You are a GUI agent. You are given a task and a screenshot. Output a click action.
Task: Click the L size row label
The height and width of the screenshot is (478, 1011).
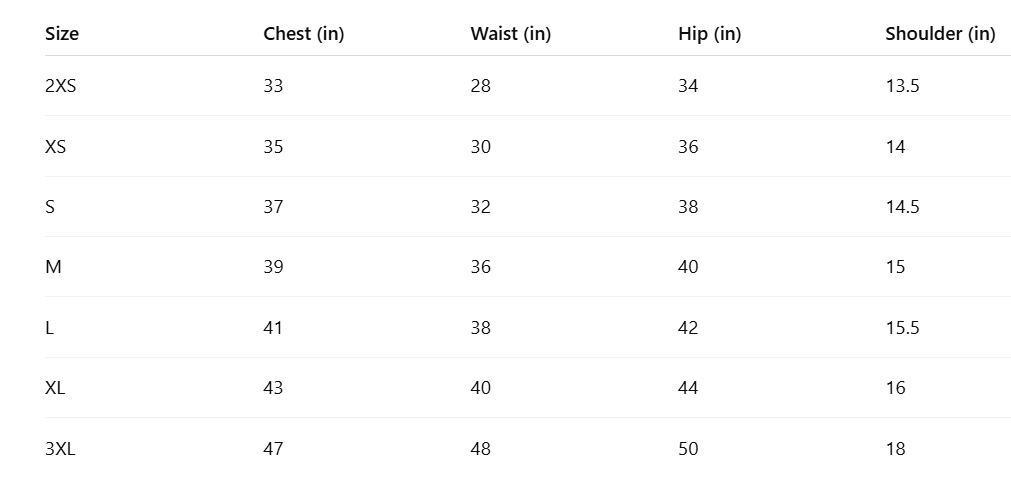[50, 328]
